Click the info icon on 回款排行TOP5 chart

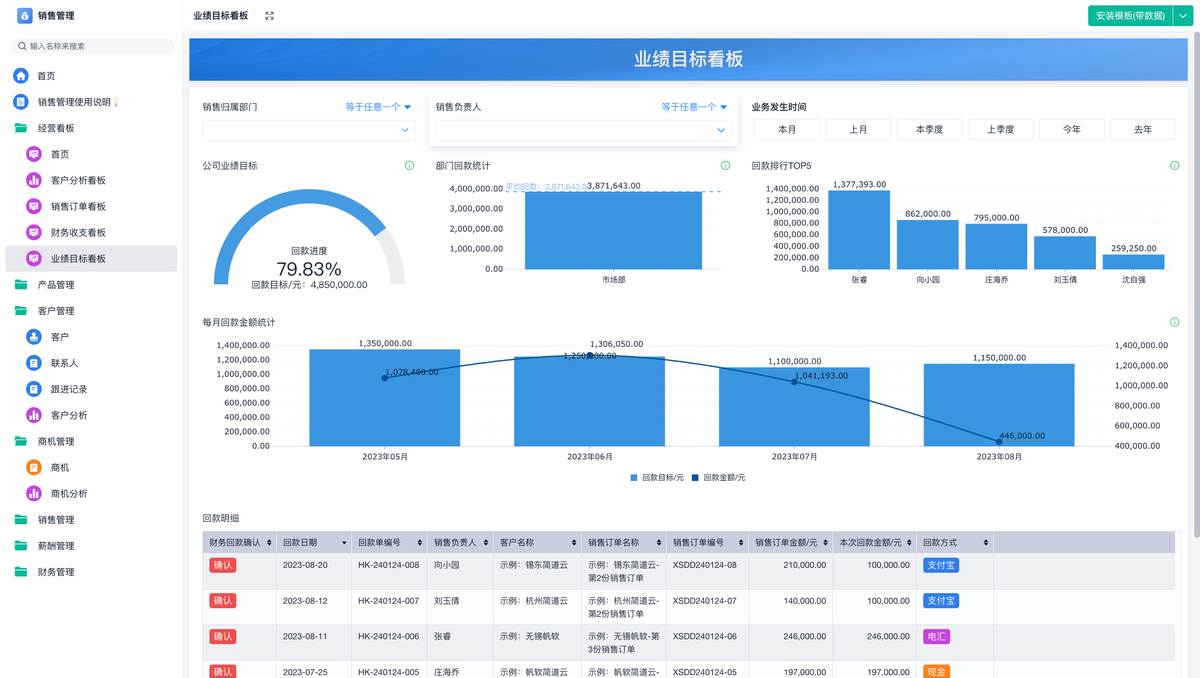[x=1174, y=166]
